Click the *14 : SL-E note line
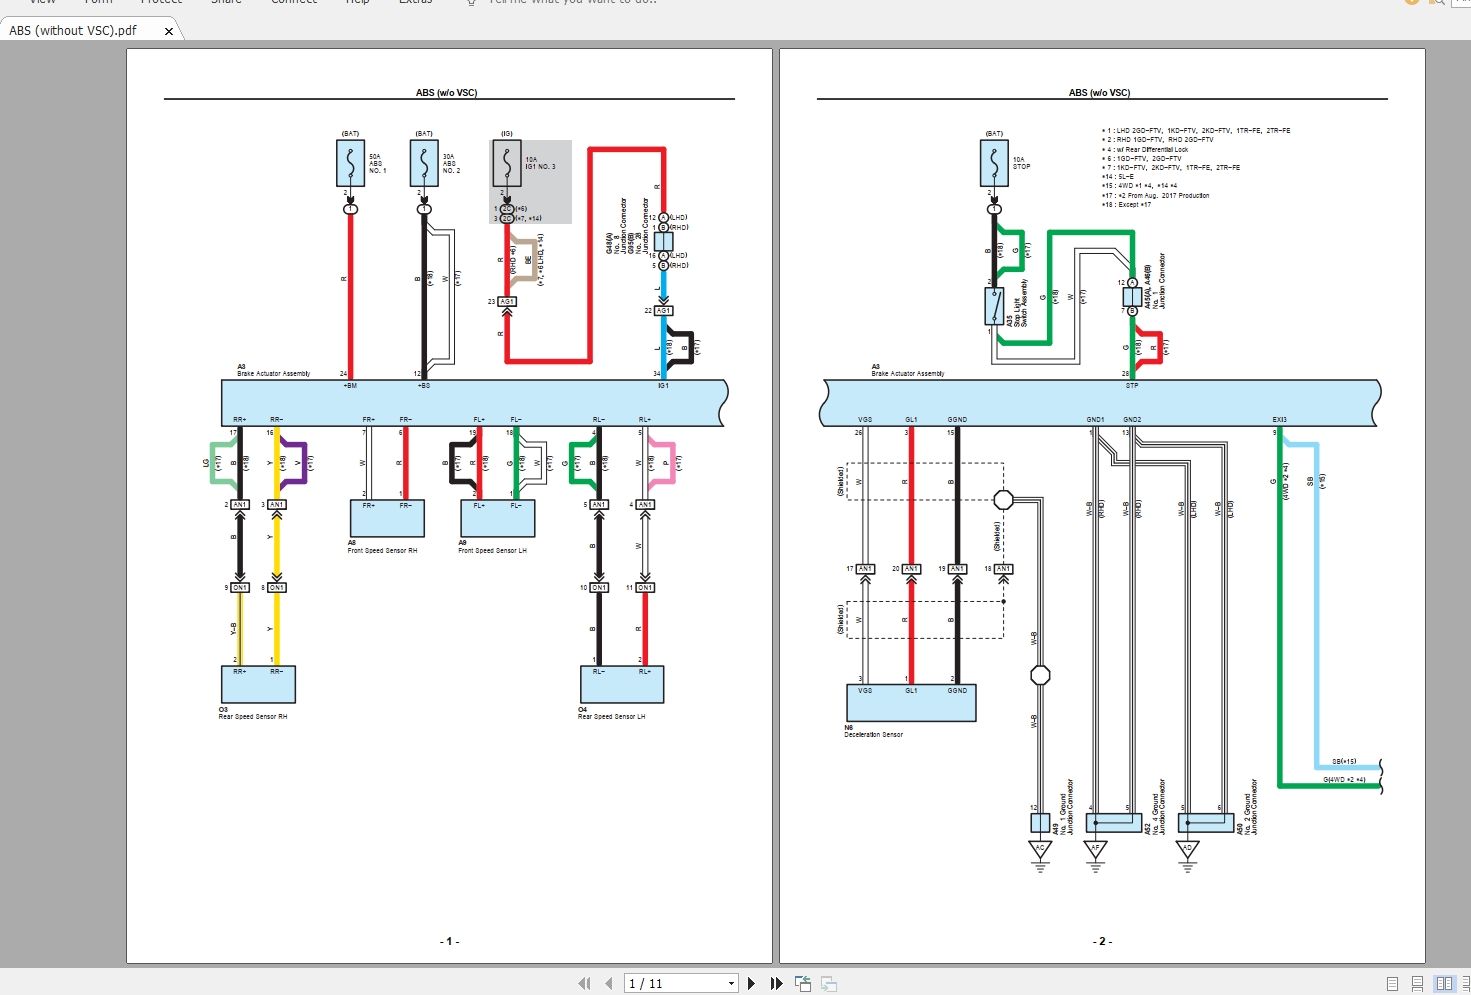The width and height of the screenshot is (1471, 995). tap(1118, 177)
